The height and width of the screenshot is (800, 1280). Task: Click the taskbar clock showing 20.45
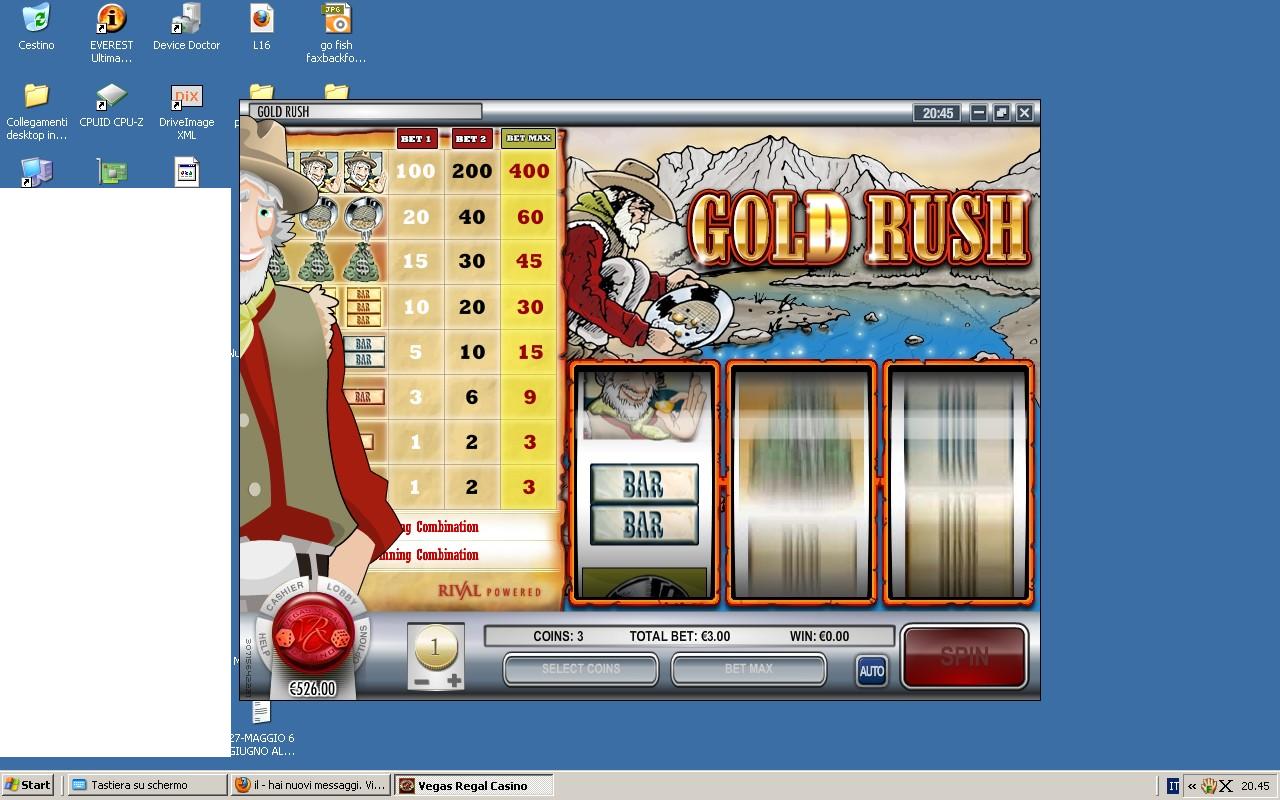tap(1255, 786)
